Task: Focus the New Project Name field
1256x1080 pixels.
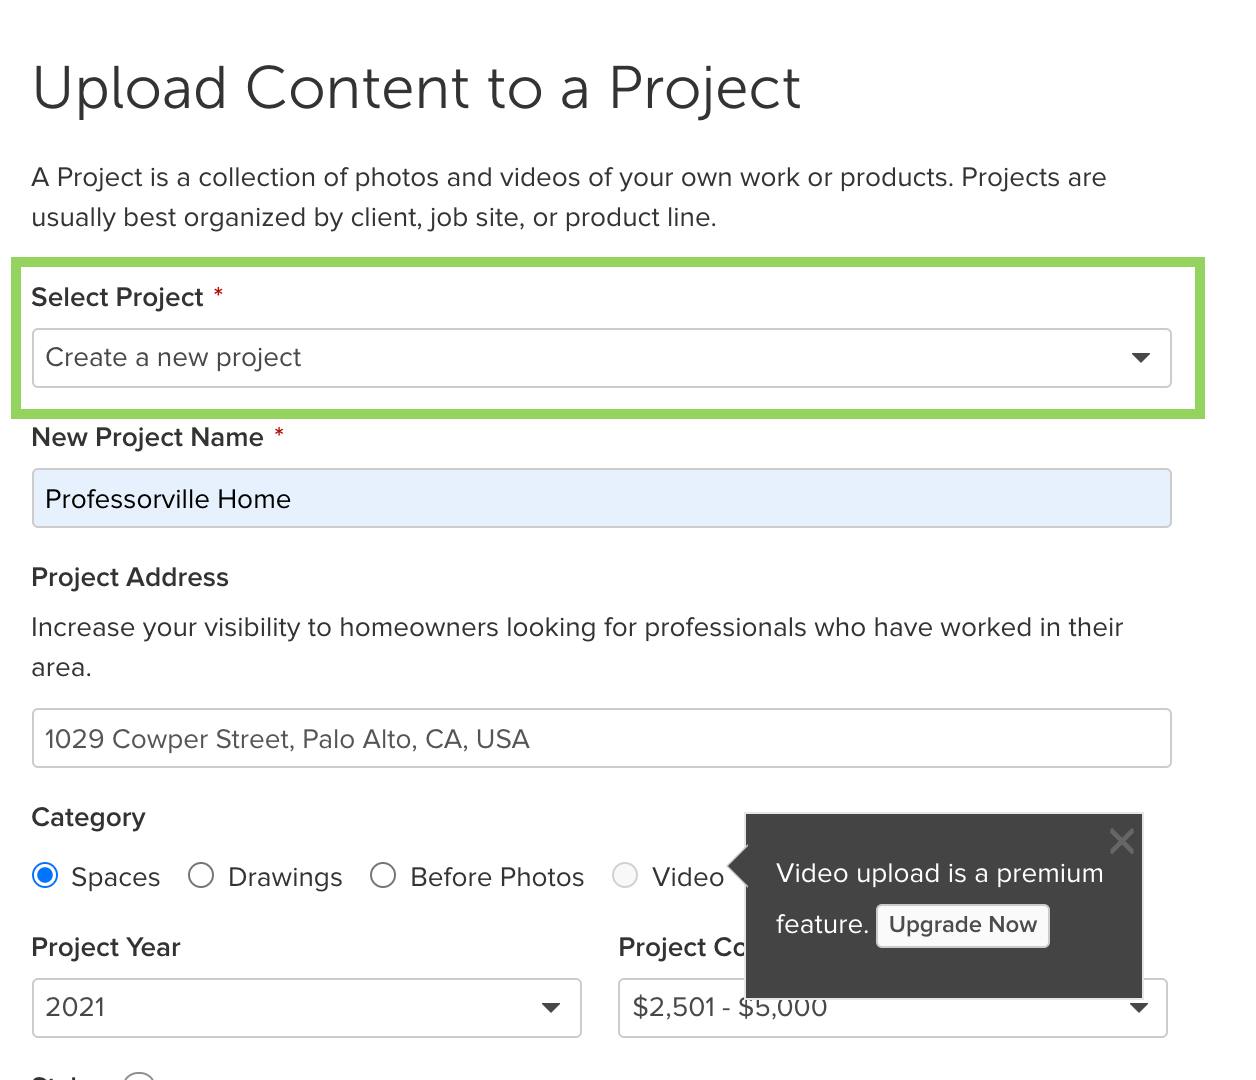Action: click(x=601, y=498)
